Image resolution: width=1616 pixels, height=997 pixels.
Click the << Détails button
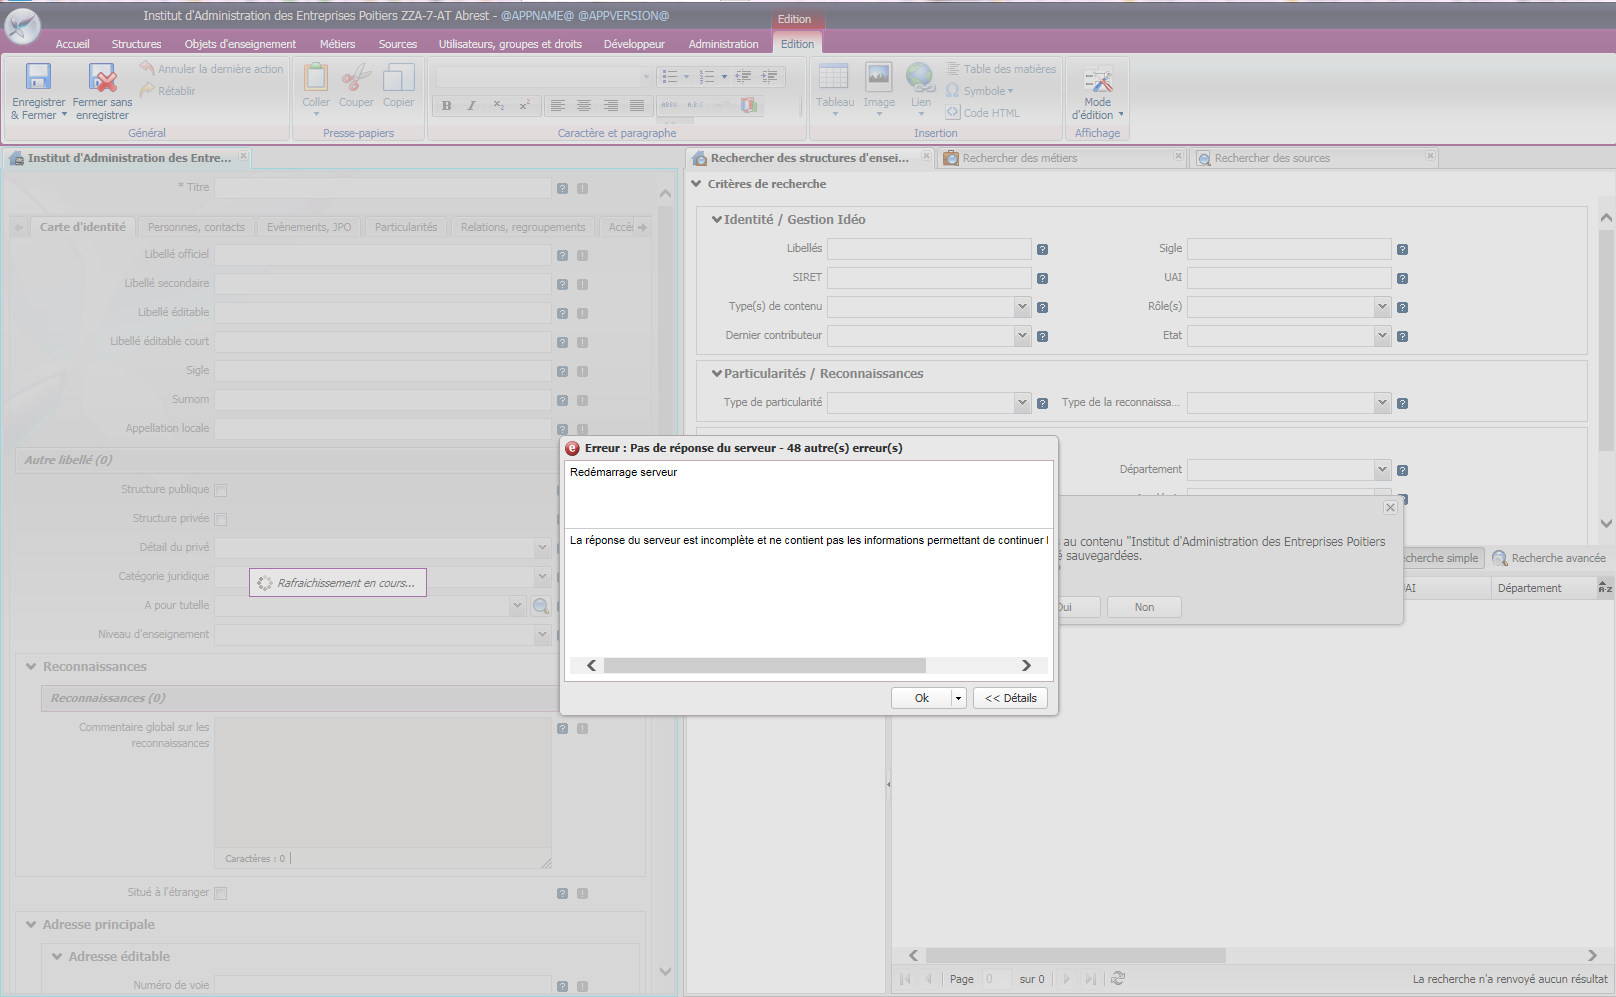pos(1010,698)
